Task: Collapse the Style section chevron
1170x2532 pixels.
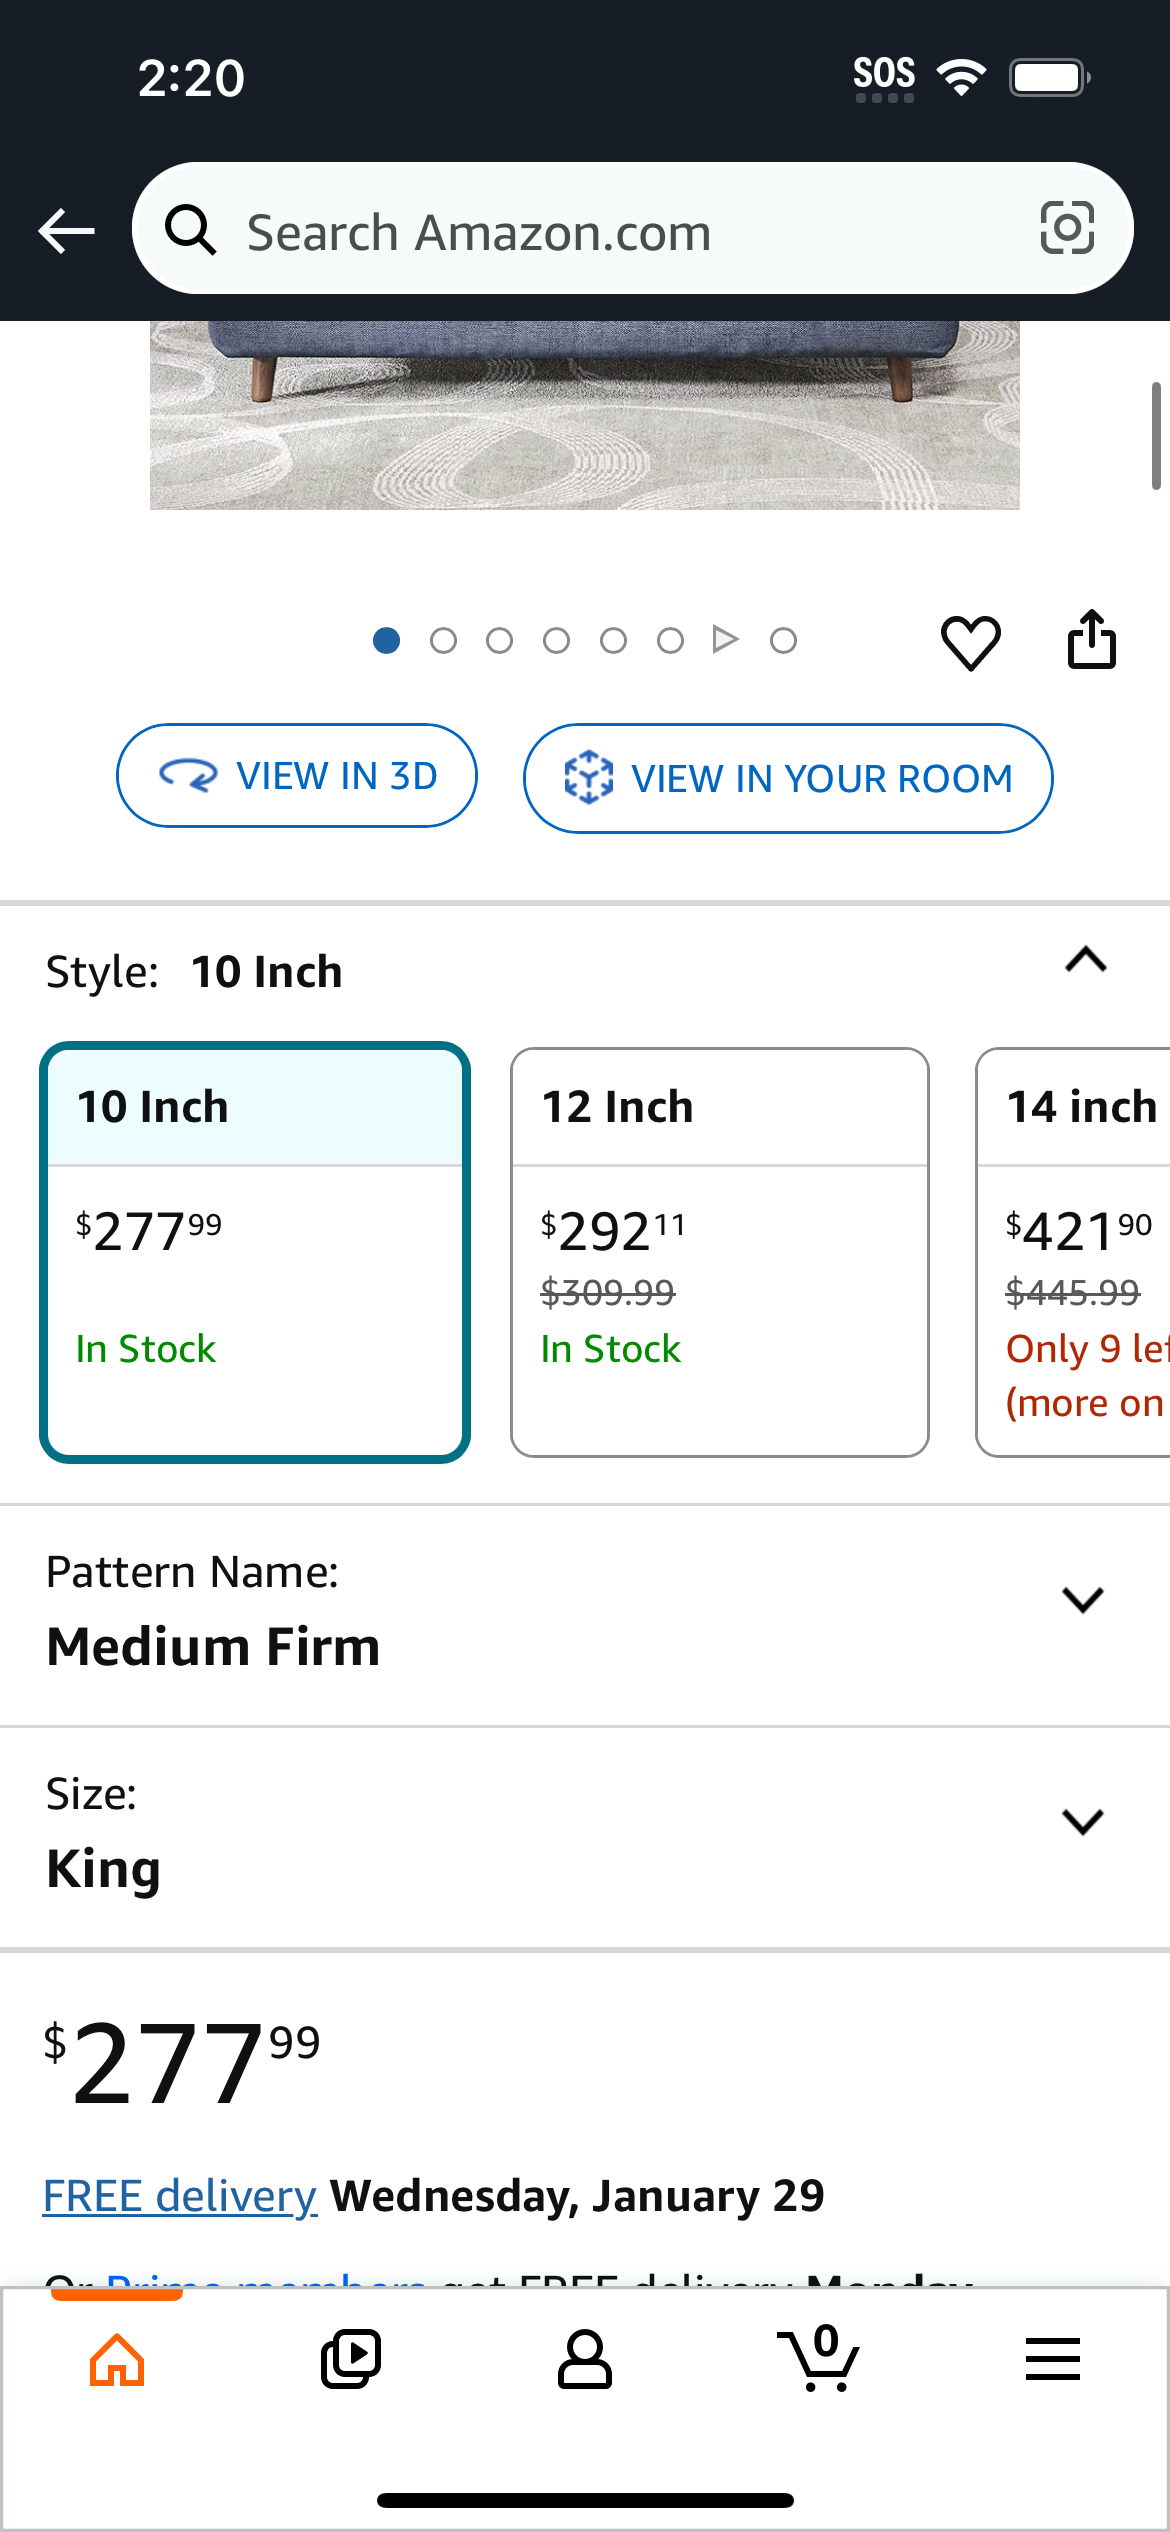Action: pyautogui.click(x=1086, y=960)
